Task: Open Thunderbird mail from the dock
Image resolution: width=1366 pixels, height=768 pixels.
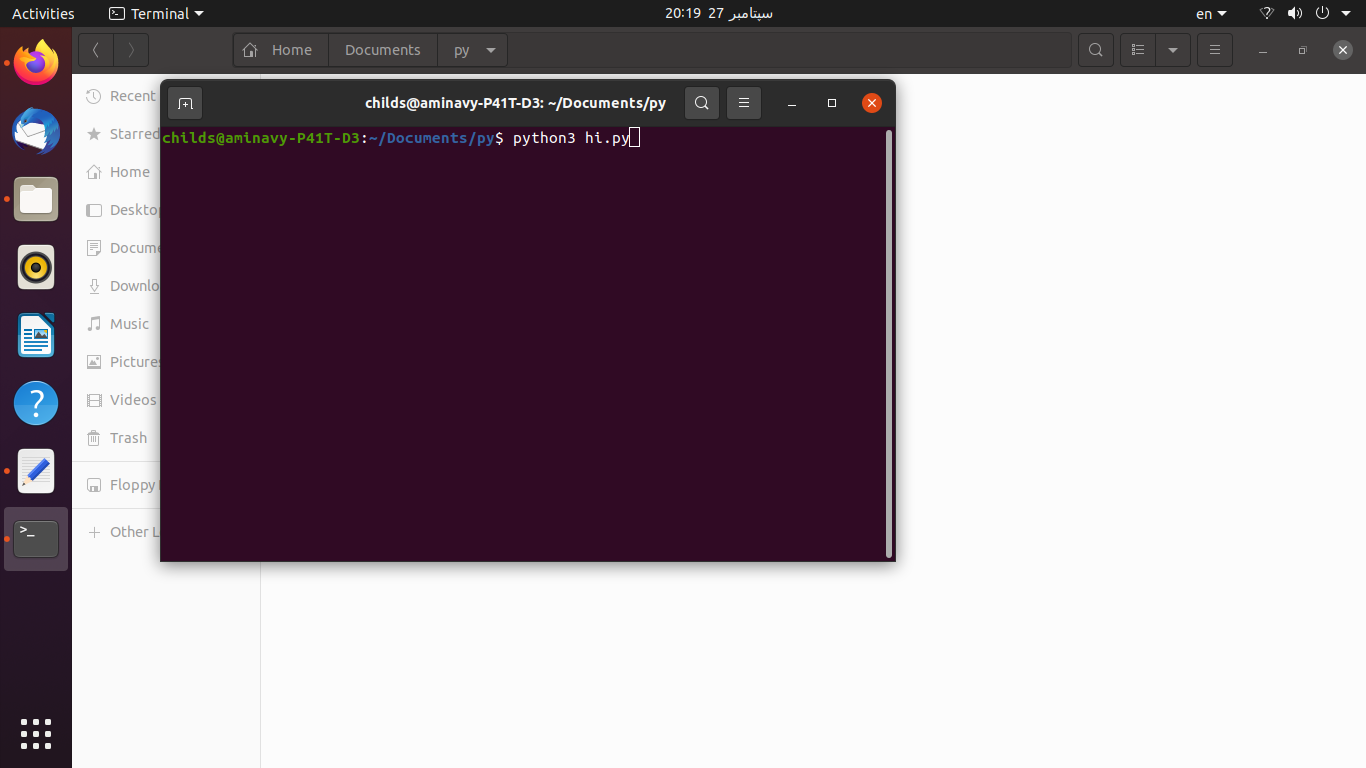Action: point(36,131)
